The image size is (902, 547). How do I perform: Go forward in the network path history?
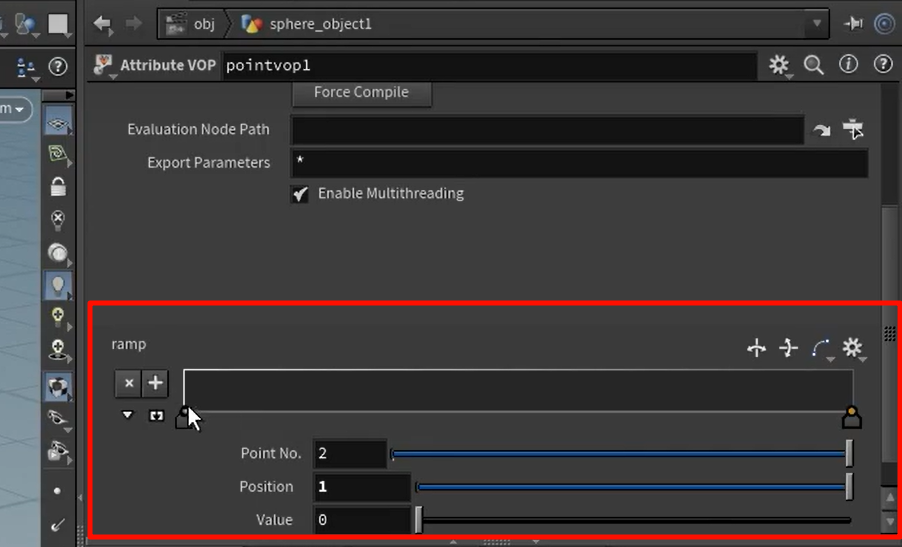(x=133, y=24)
